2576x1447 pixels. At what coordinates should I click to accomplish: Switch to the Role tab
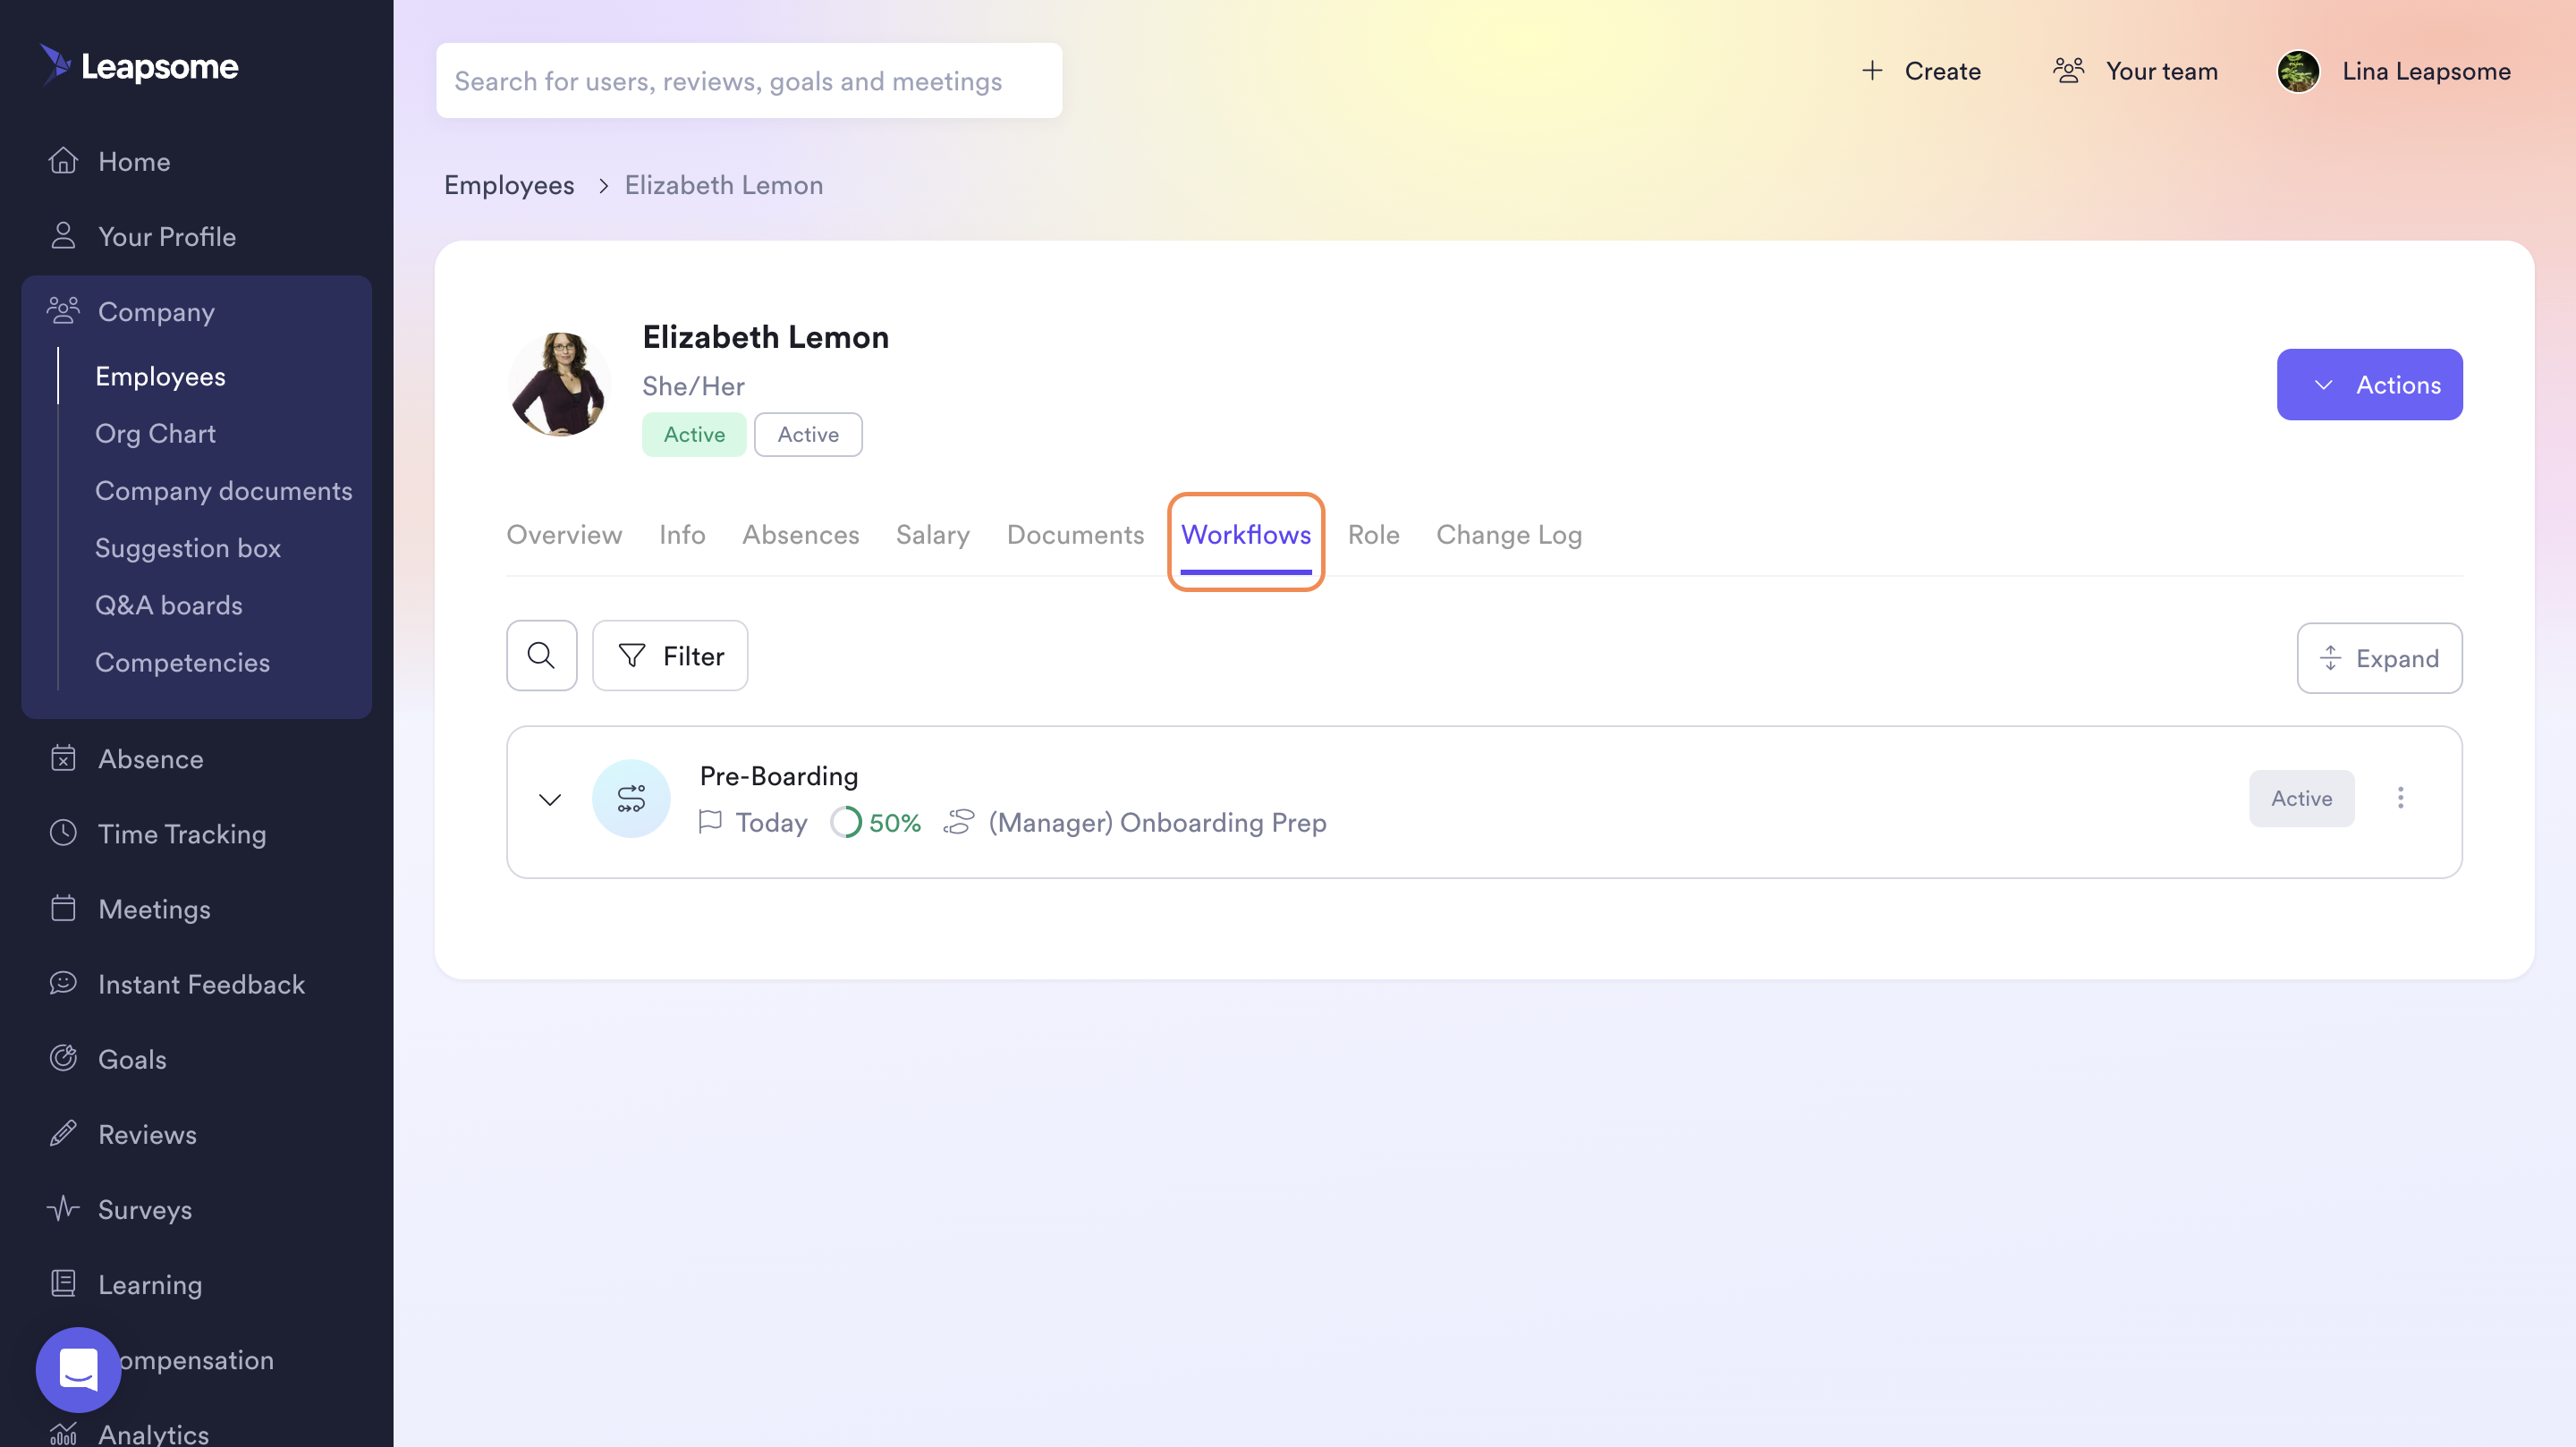click(x=1373, y=534)
